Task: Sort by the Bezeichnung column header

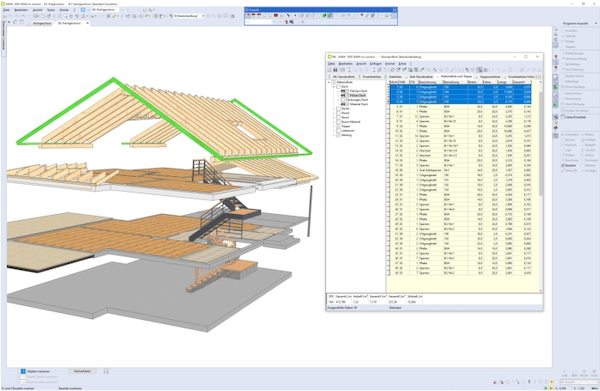Action: [x=429, y=82]
